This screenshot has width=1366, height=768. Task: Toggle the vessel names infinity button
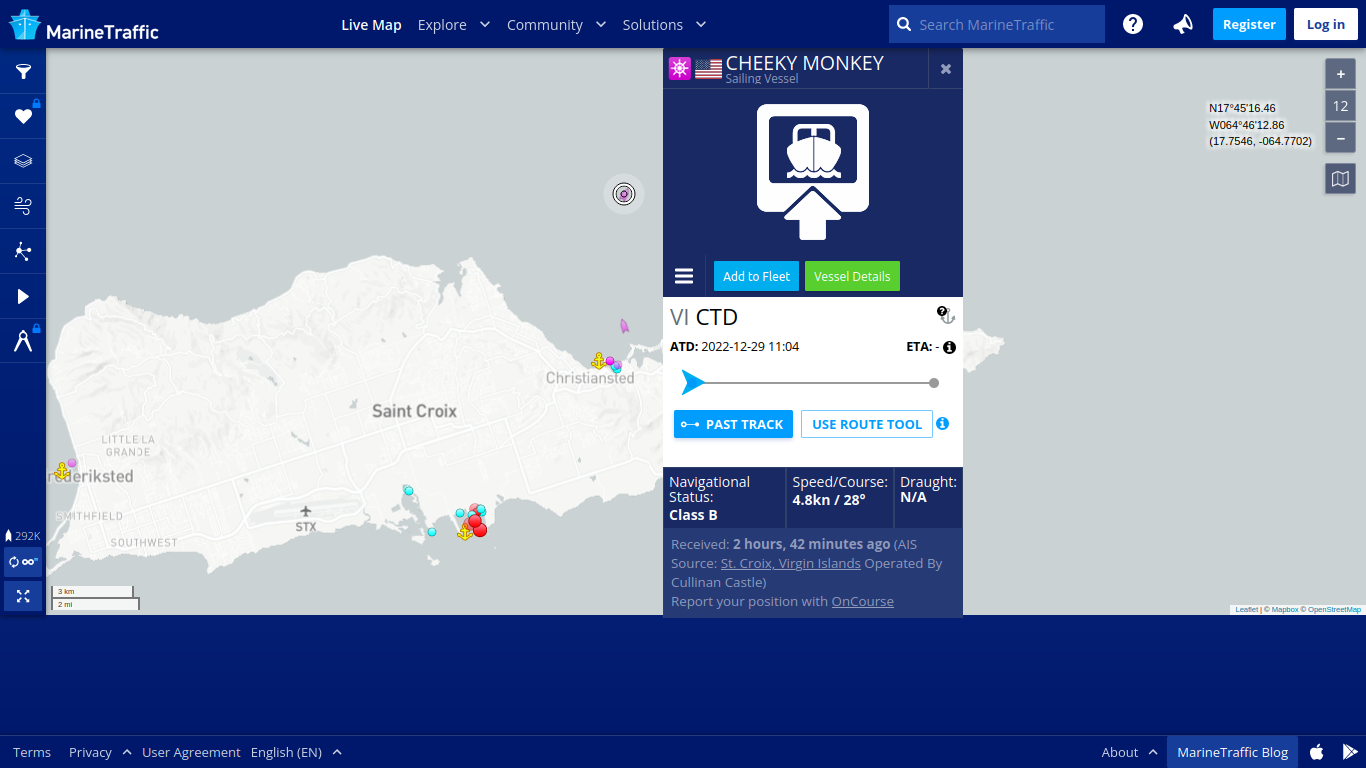(x=23, y=562)
